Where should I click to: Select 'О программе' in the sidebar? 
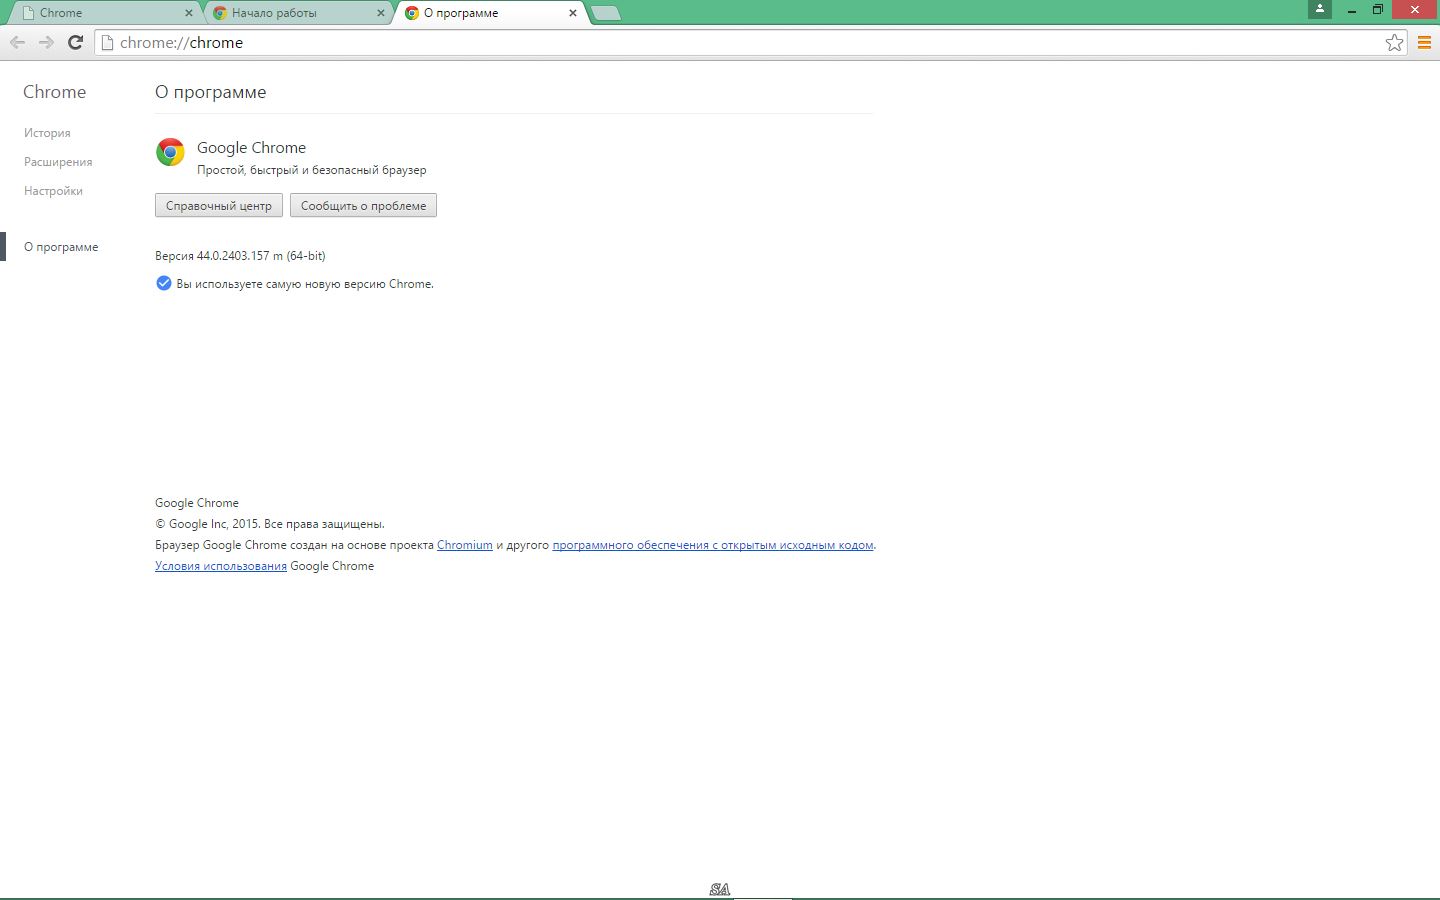[x=61, y=247]
